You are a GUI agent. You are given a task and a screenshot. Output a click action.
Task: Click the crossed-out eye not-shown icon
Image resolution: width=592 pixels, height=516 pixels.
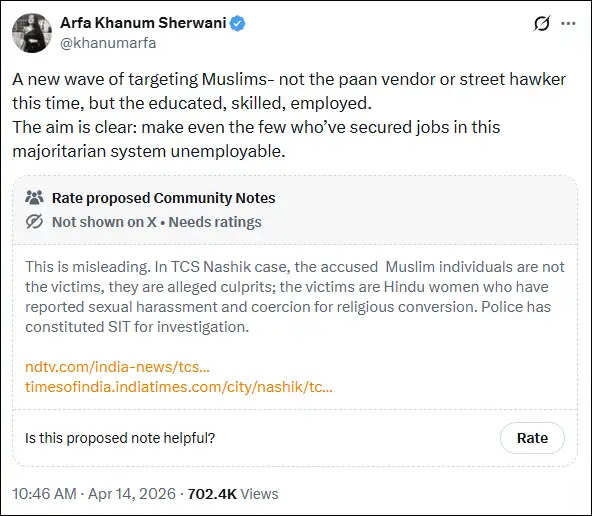(x=34, y=222)
